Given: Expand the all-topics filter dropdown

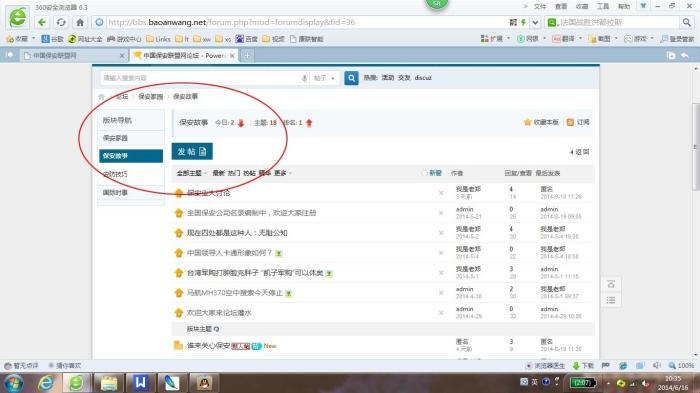Looking at the screenshot, I should pos(192,173).
